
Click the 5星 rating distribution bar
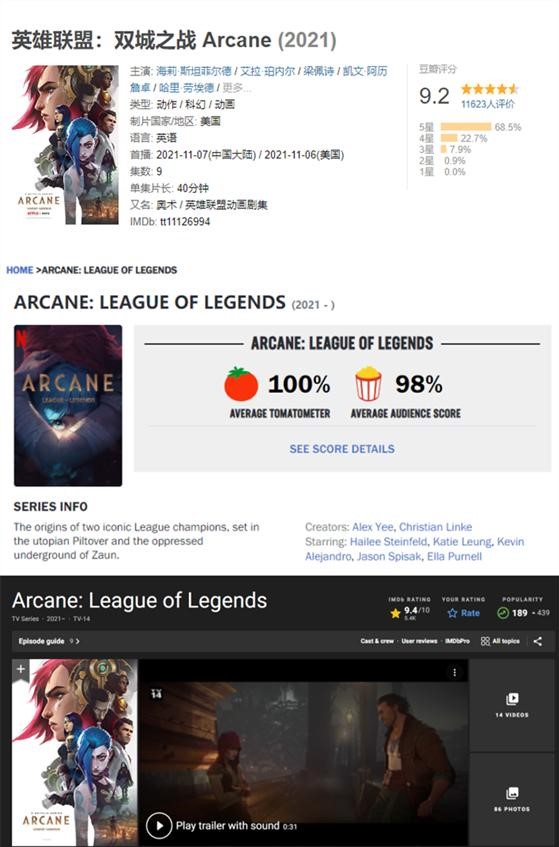pos(466,127)
